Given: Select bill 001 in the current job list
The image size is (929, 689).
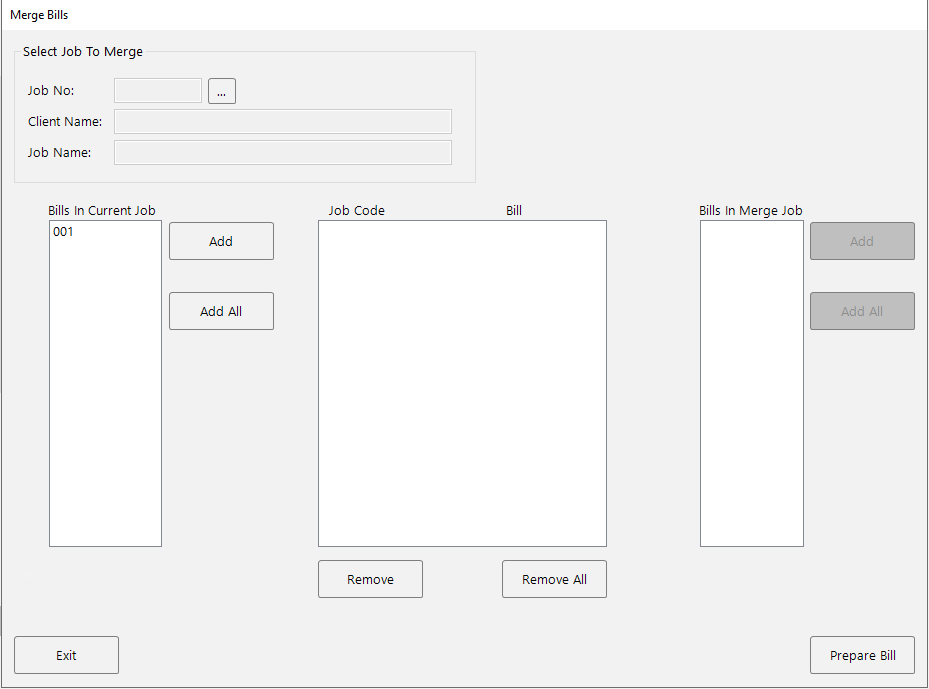Looking at the screenshot, I should click(x=64, y=232).
